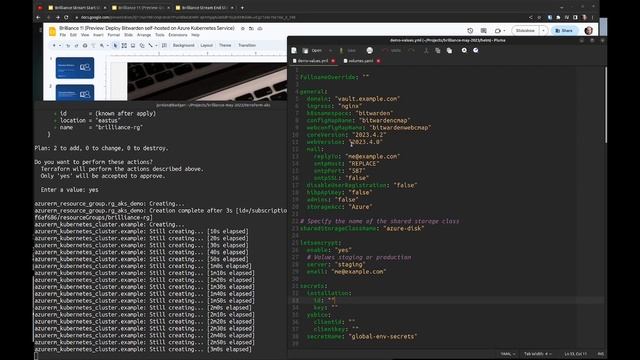This screenshot has width=640, height=360.
Task: Click the Find and Replace icon in Pluma
Action: (x=476, y=50)
